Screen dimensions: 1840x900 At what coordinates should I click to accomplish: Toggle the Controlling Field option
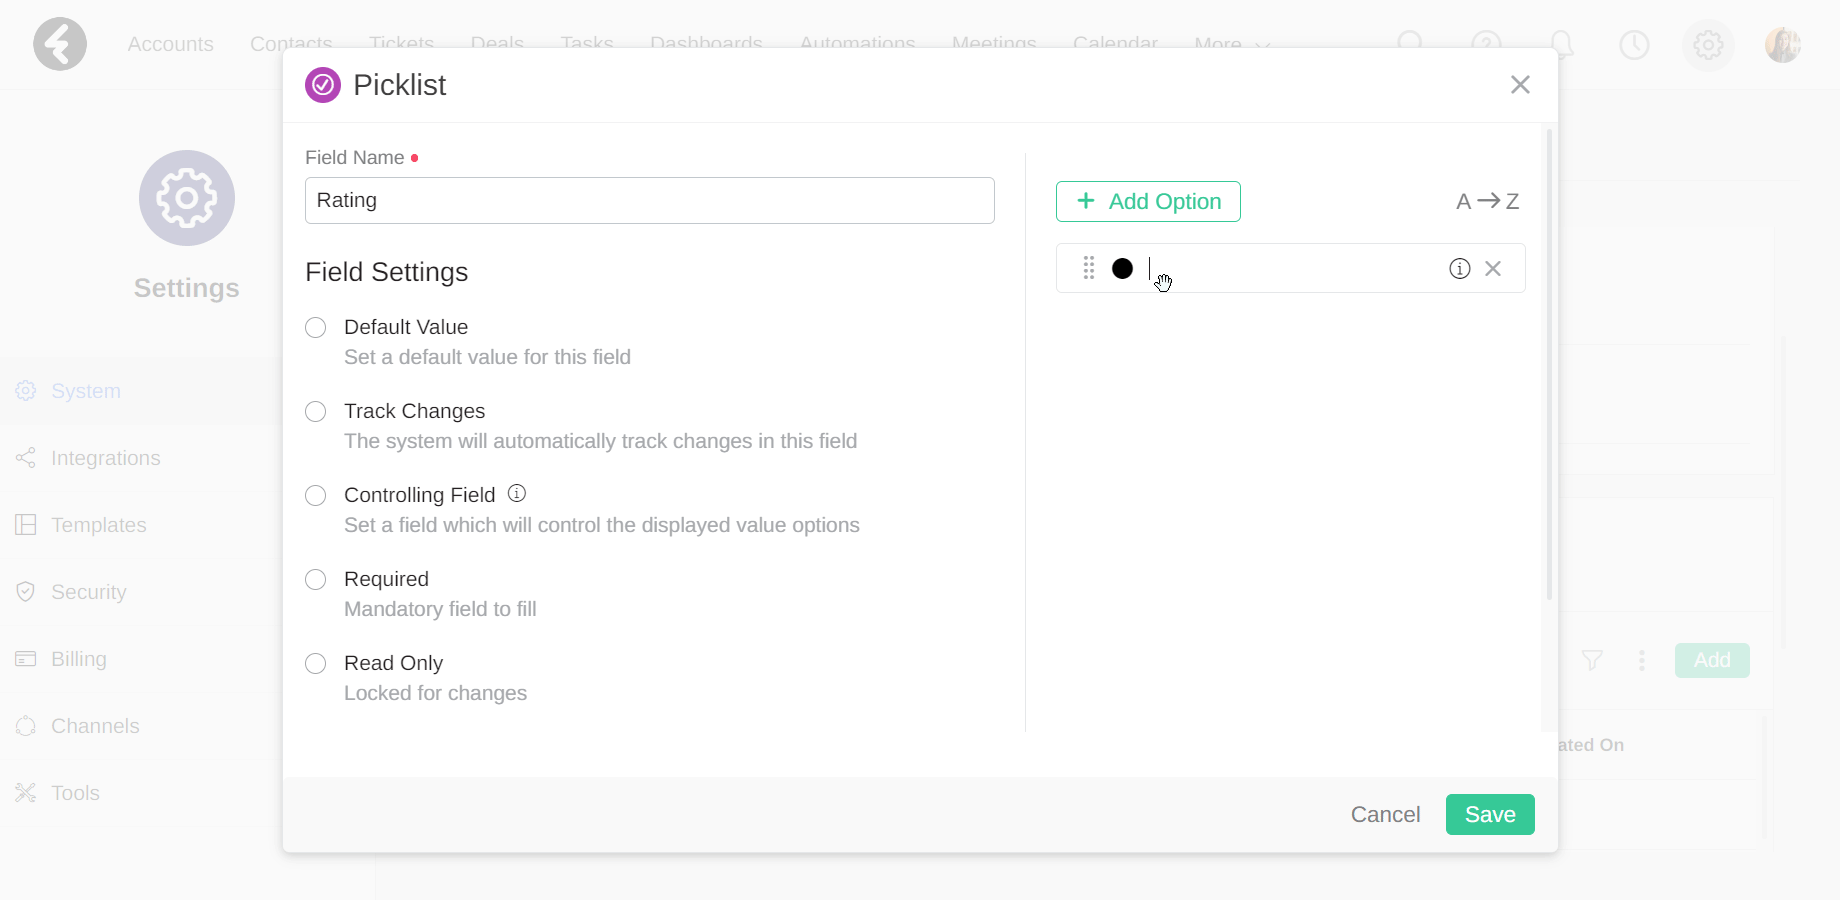(316, 495)
